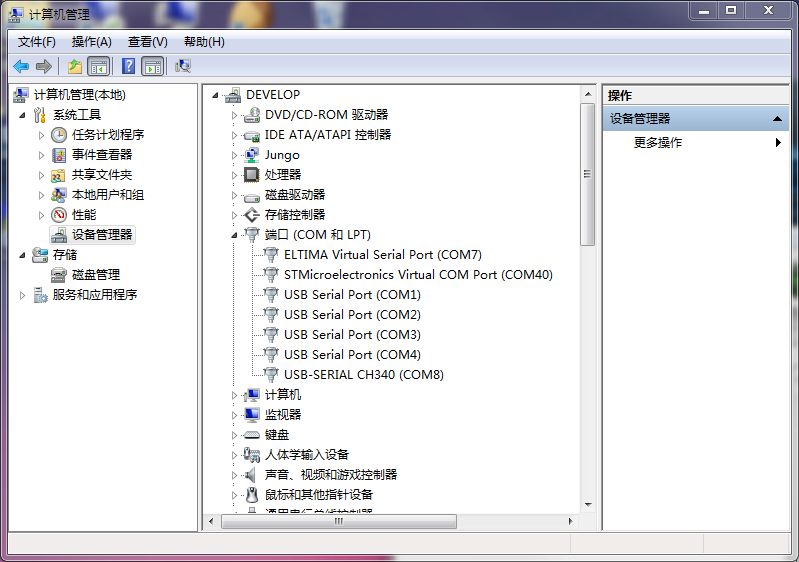Maximize the 计算机管理 window
This screenshot has height=562, width=799.
click(x=731, y=10)
